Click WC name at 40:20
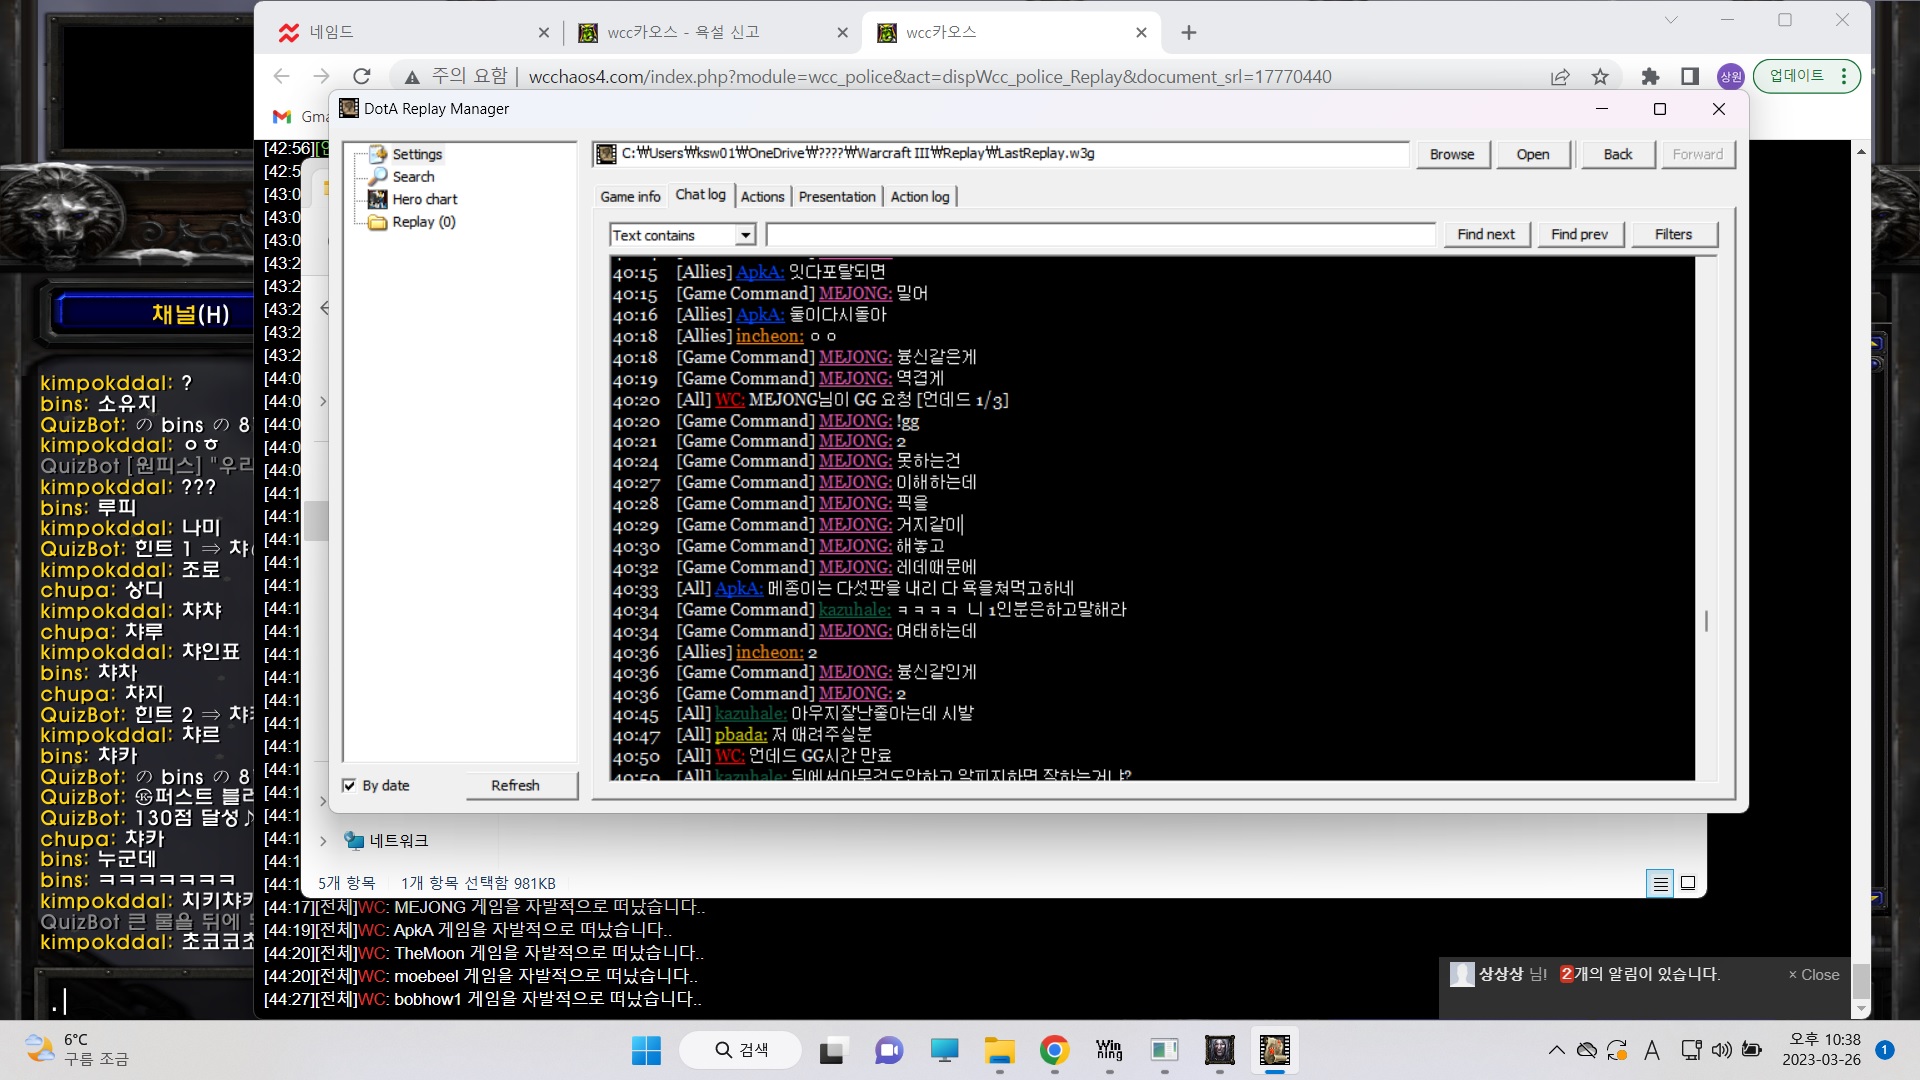 point(730,400)
